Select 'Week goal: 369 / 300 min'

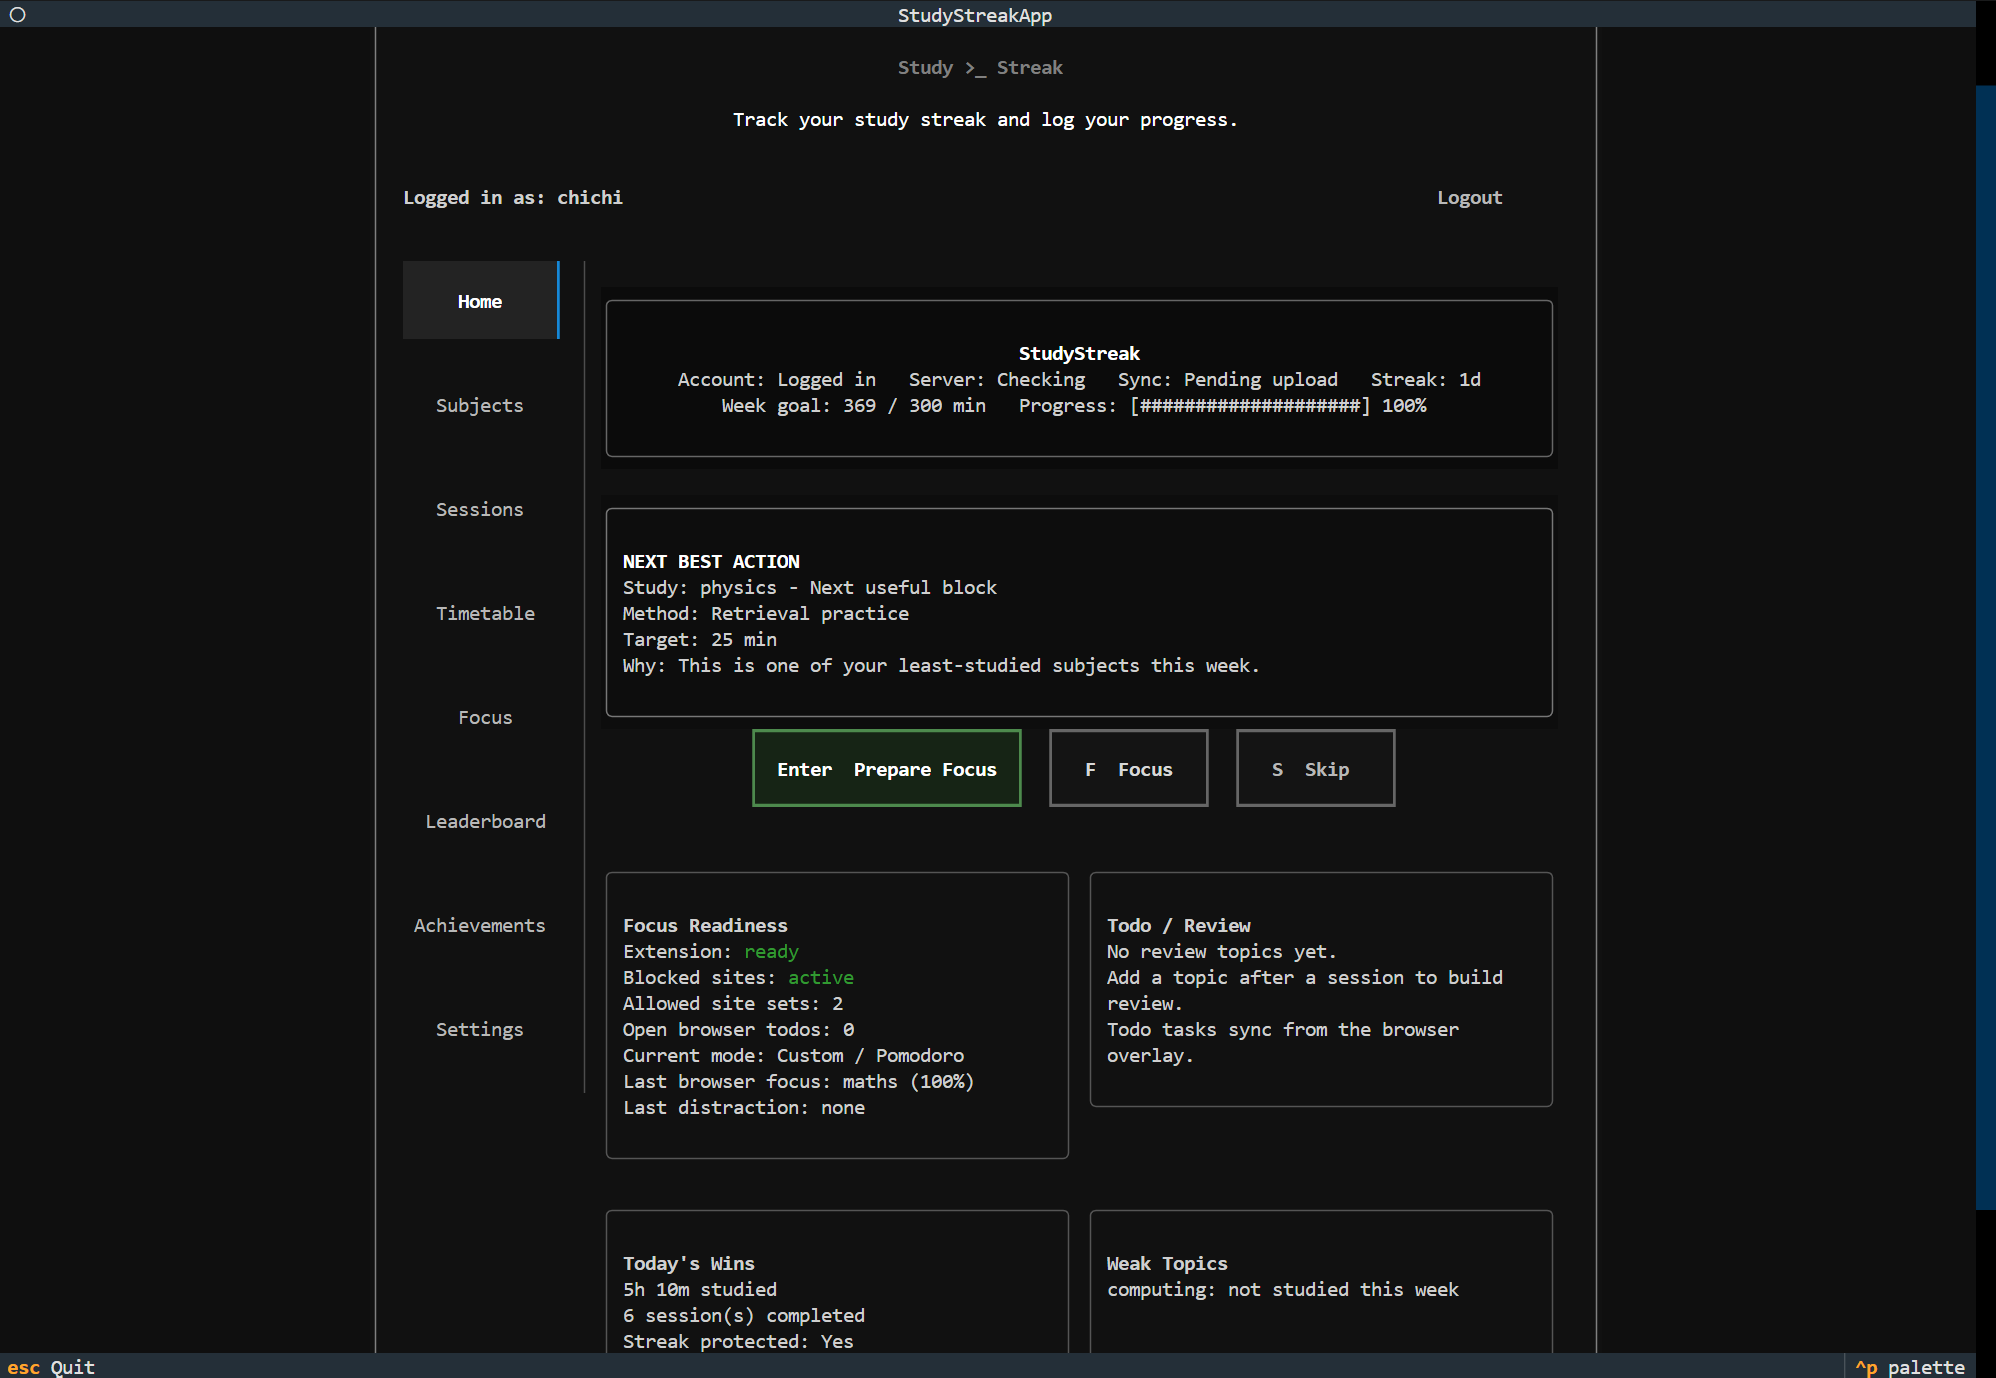[x=853, y=405]
